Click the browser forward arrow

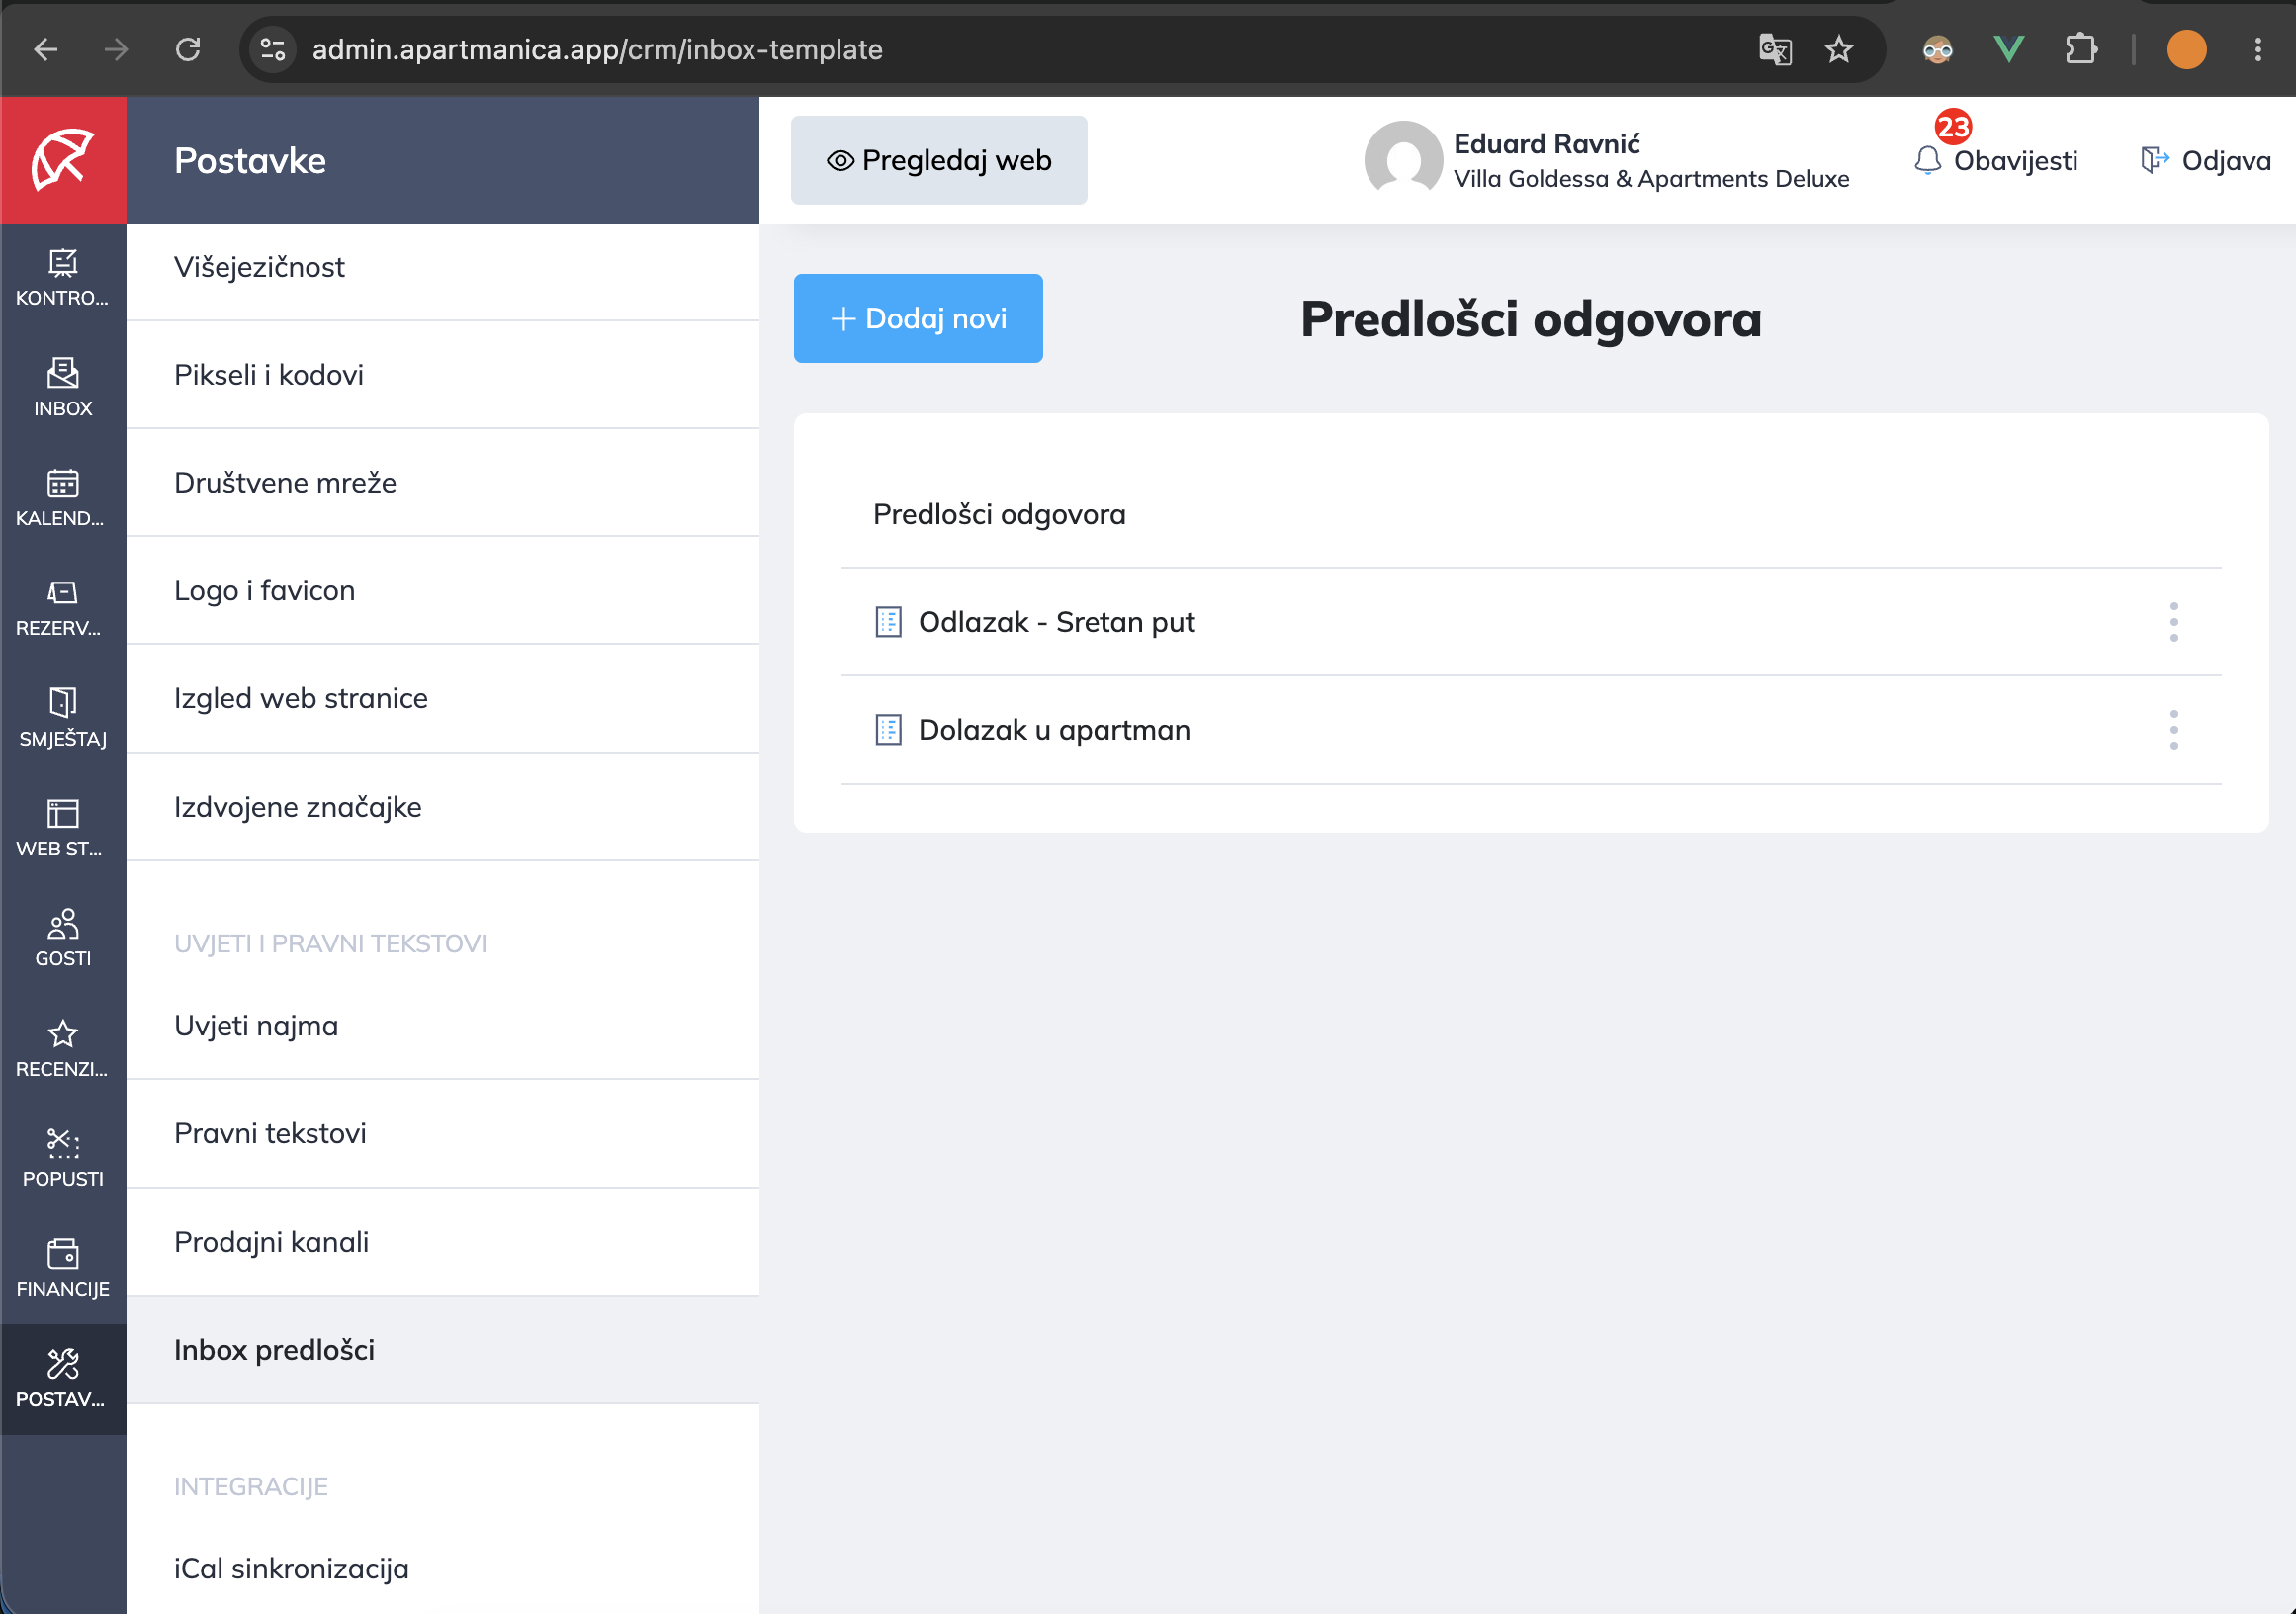tap(116, 49)
